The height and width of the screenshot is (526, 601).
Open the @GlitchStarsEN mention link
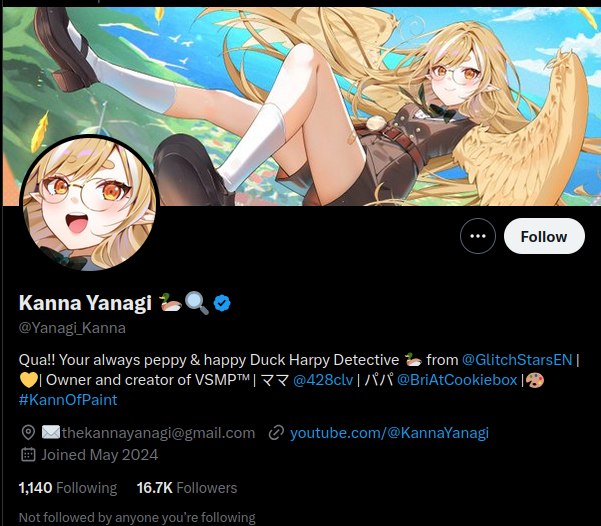(x=517, y=360)
